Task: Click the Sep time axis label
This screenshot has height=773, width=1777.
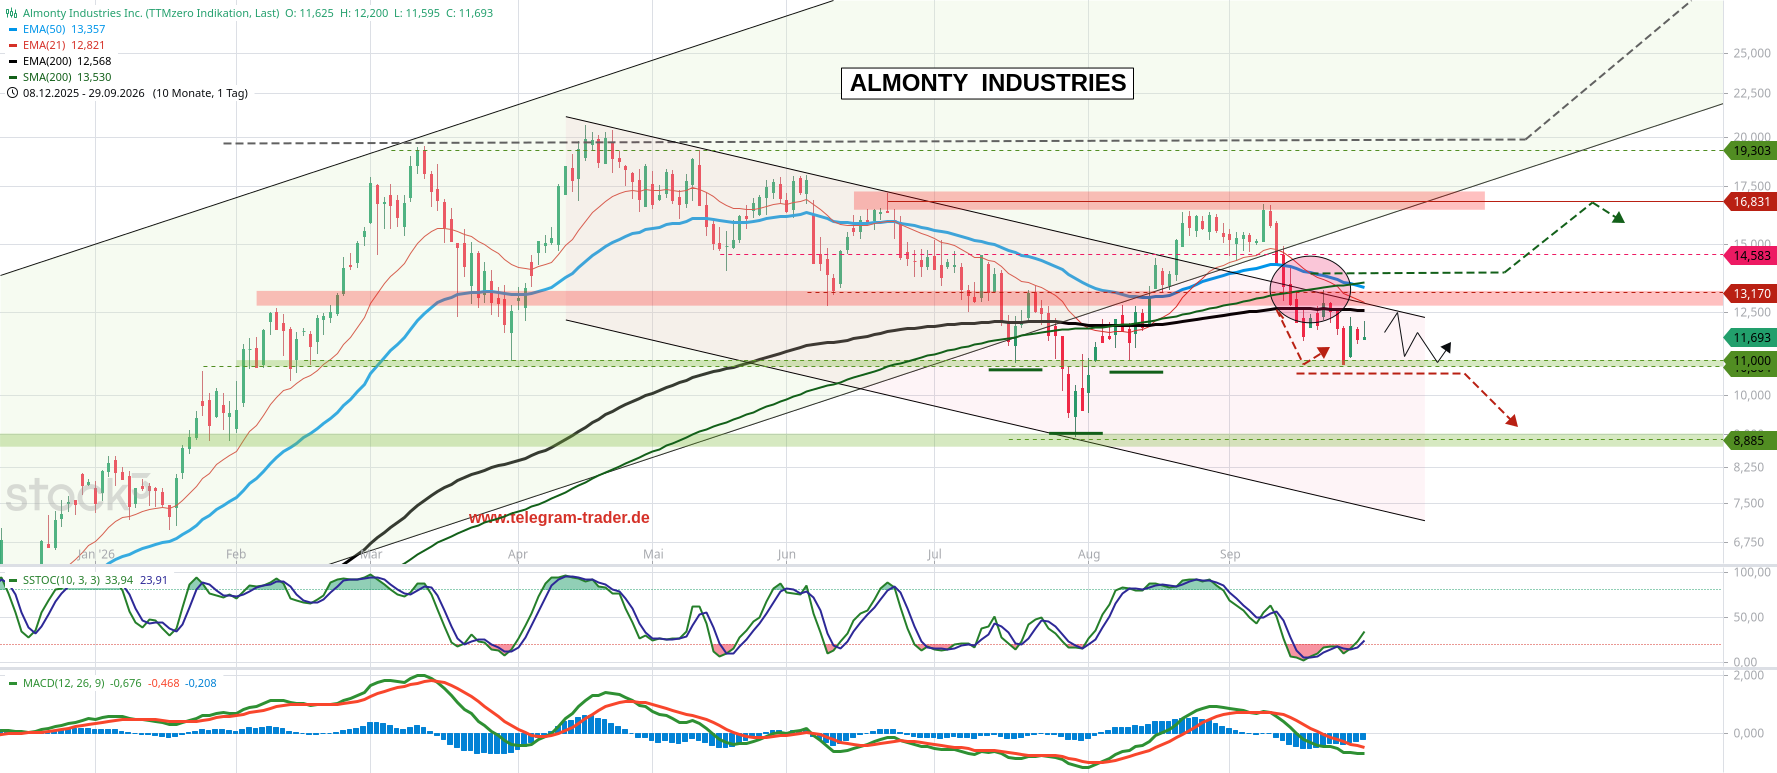Action: pyautogui.click(x=1230, y=554)
